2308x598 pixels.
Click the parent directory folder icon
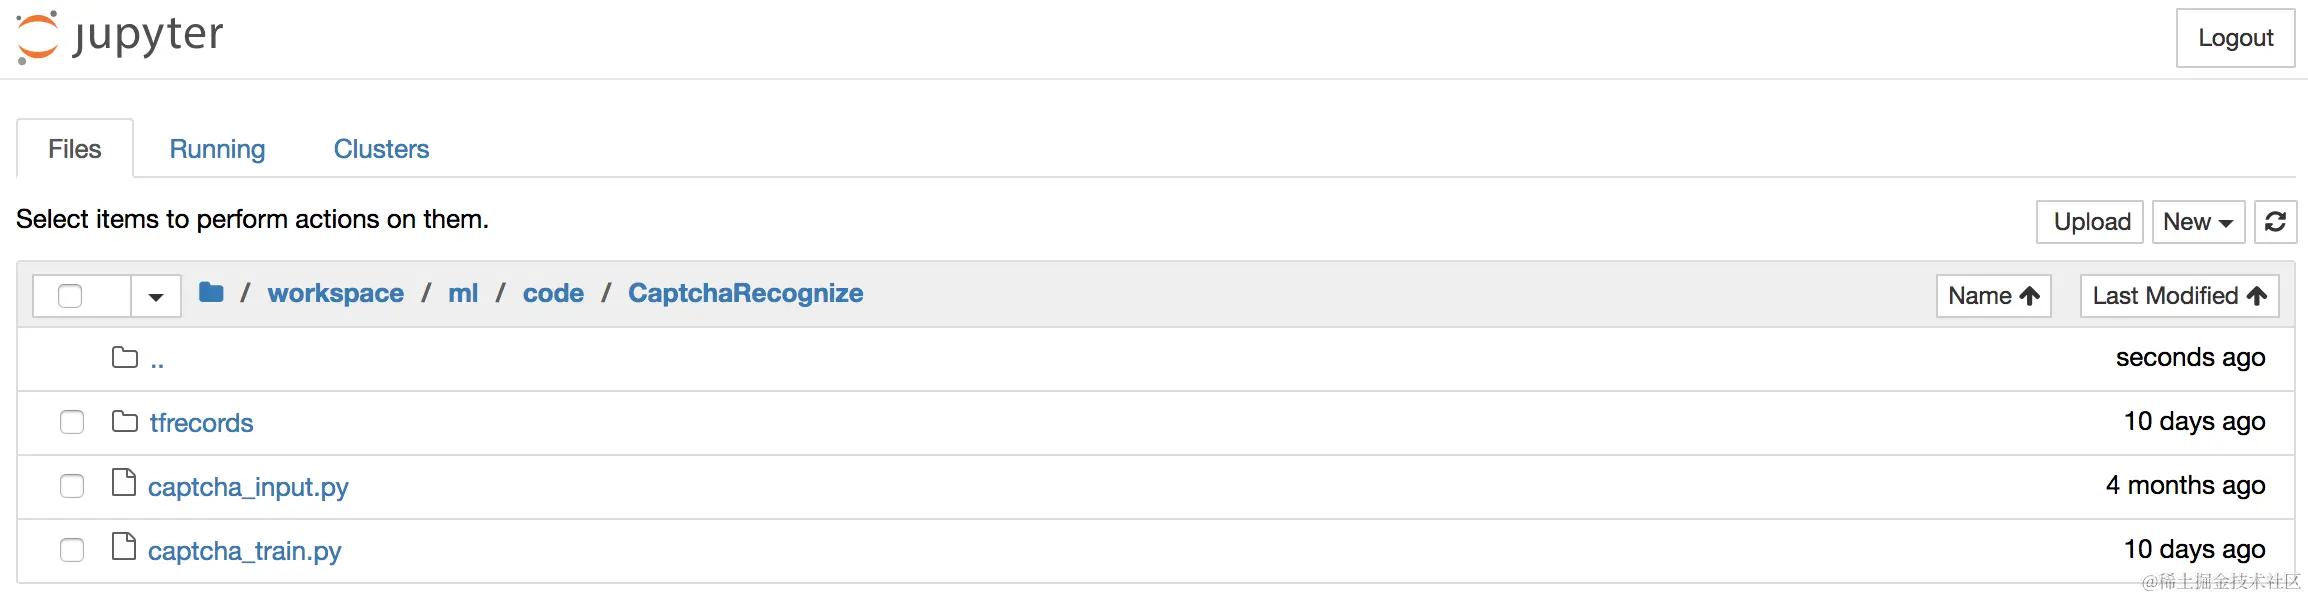[125, 357]
